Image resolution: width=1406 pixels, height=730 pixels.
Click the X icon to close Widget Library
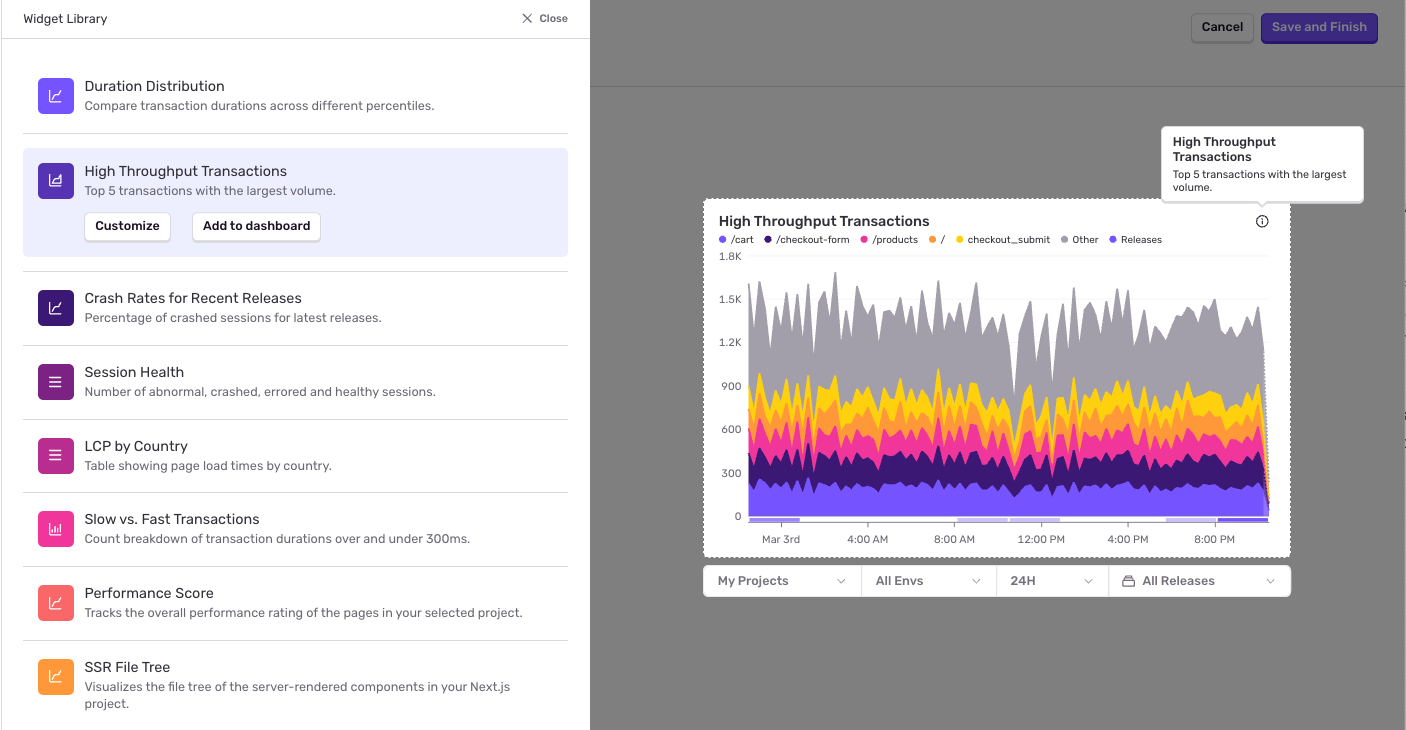(x=527, y=18)
